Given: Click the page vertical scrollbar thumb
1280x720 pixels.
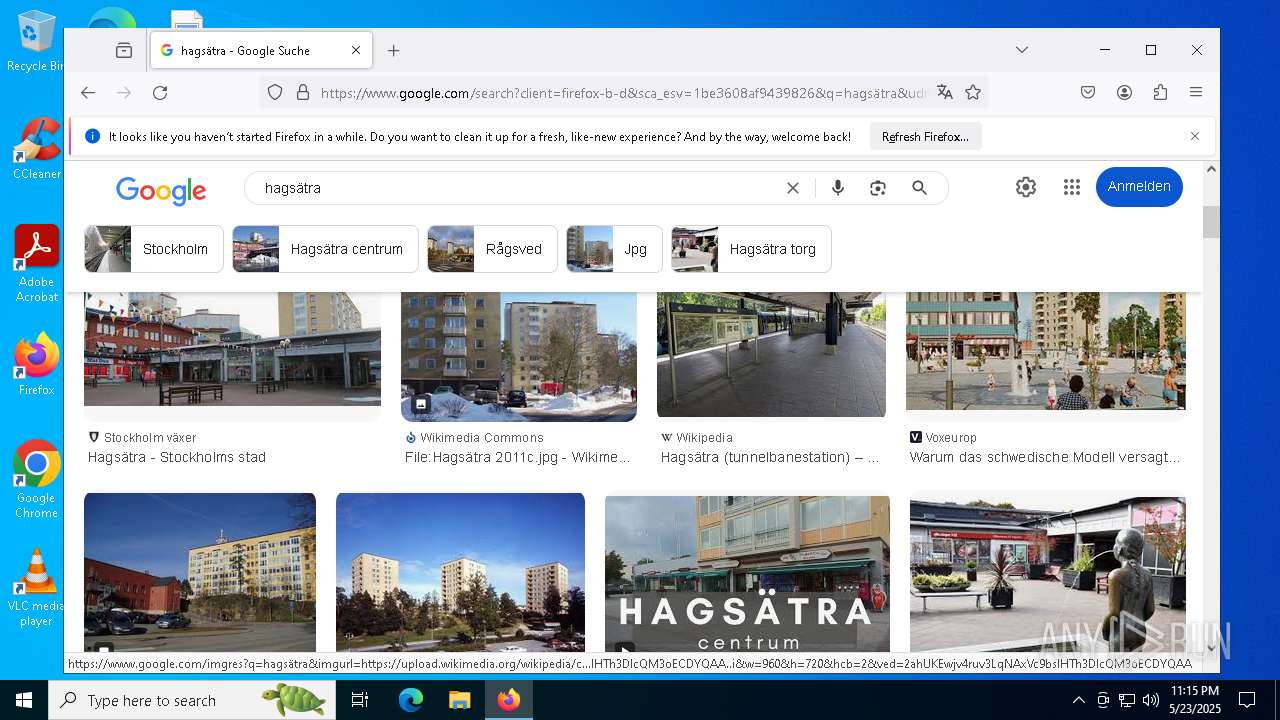Looking at the screenshot, I should 1211,222.
